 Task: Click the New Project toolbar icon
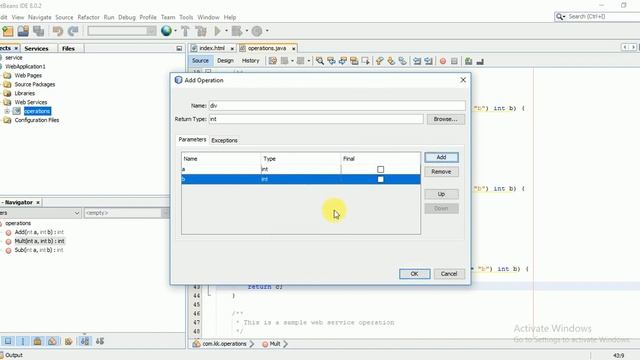coord(8,31)
